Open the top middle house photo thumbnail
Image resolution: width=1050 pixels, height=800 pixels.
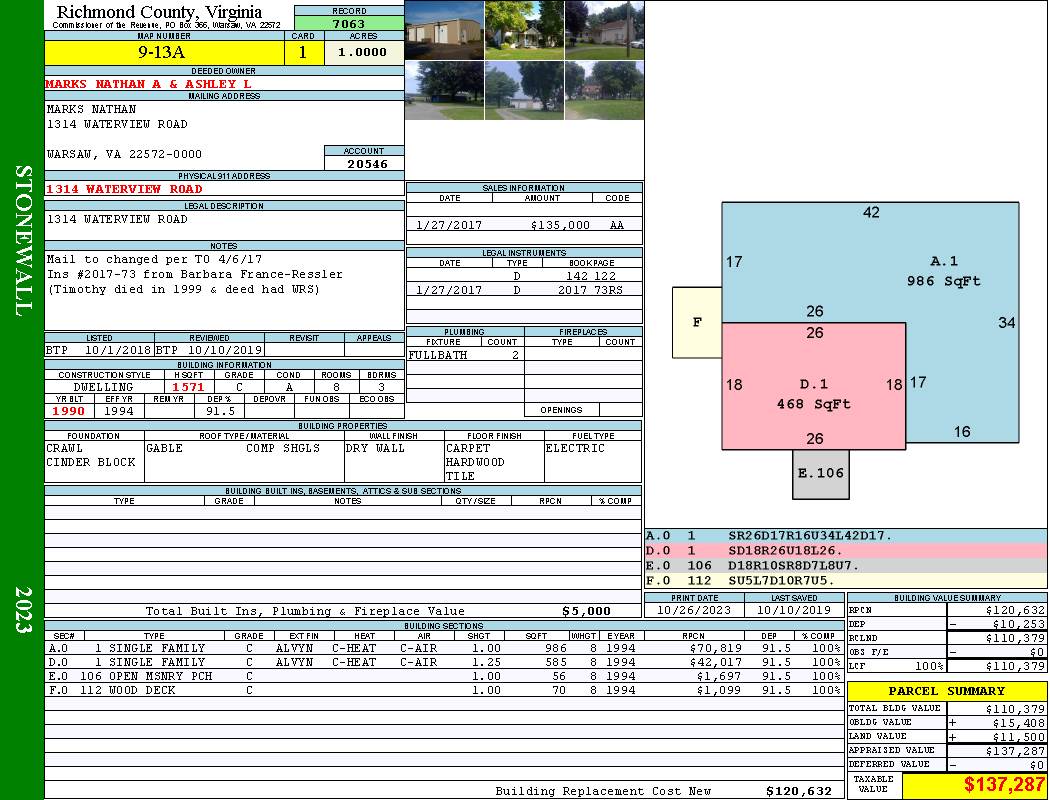click(524, 30)
